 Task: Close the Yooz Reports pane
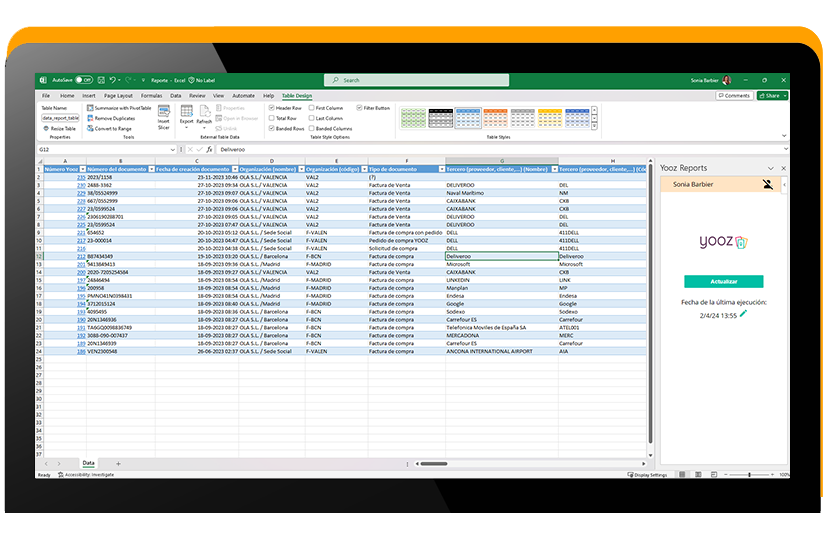[x=783, y=168]
